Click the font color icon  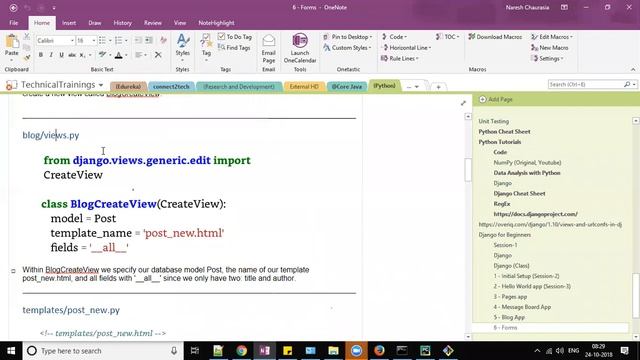point(119,55)
